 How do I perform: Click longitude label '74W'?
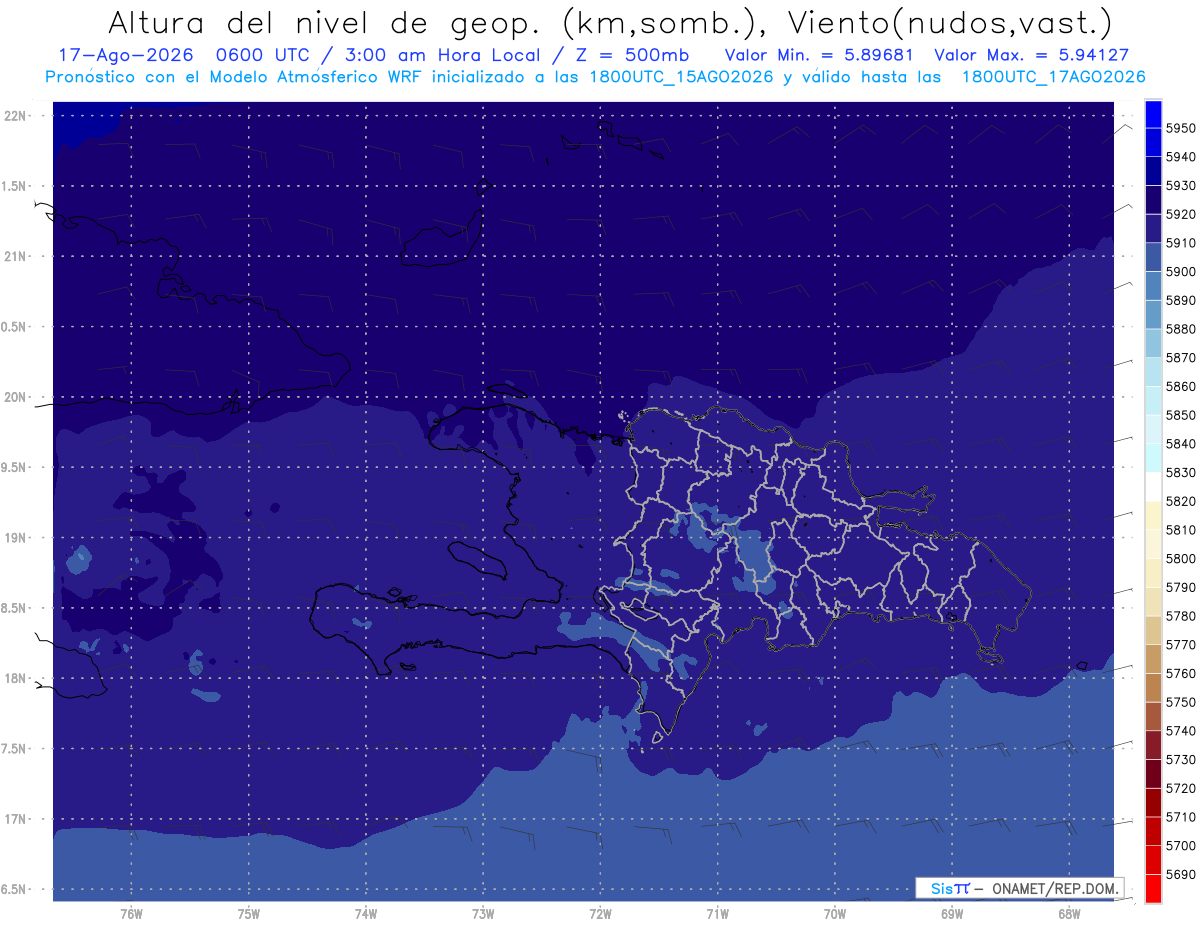pyautogui.click(x=366, y=913)
